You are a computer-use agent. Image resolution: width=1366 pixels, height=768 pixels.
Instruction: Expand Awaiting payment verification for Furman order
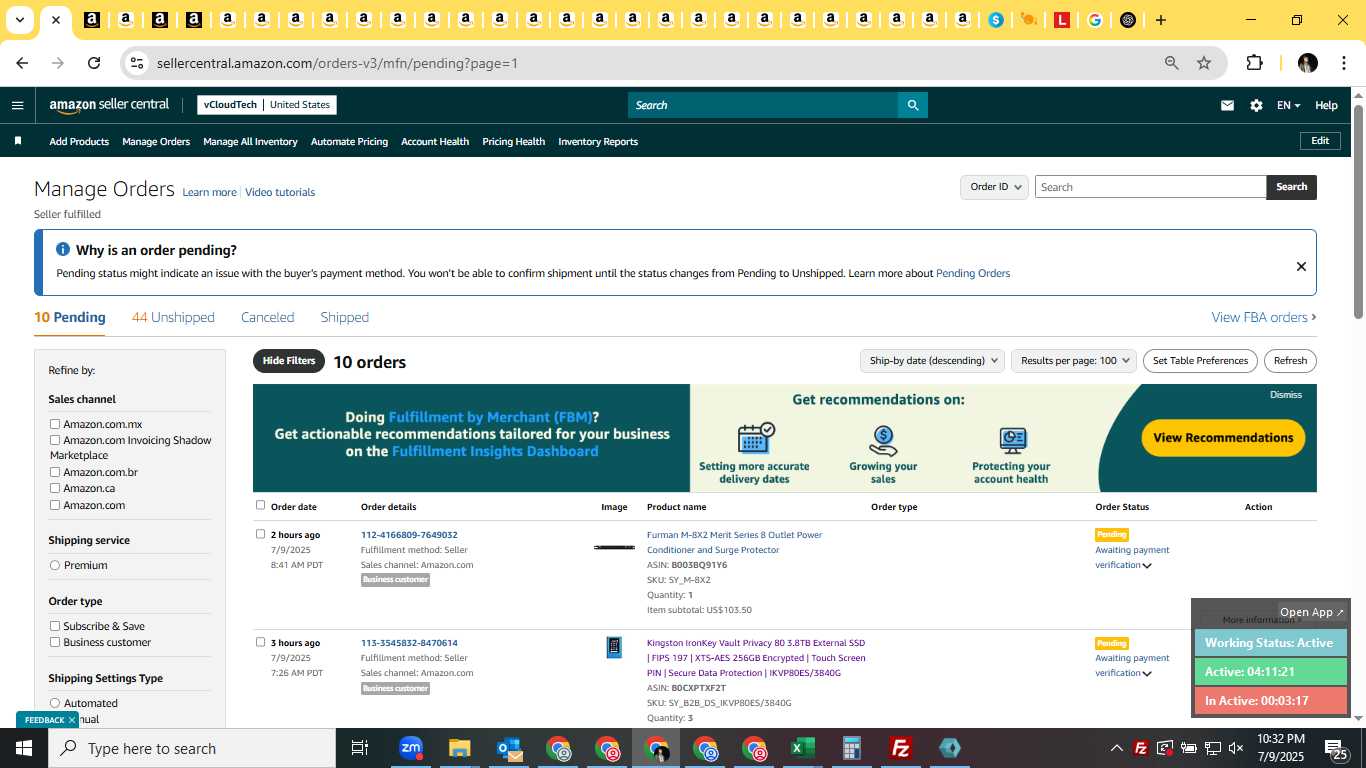pyautogui.click(x=1147, y=566)
